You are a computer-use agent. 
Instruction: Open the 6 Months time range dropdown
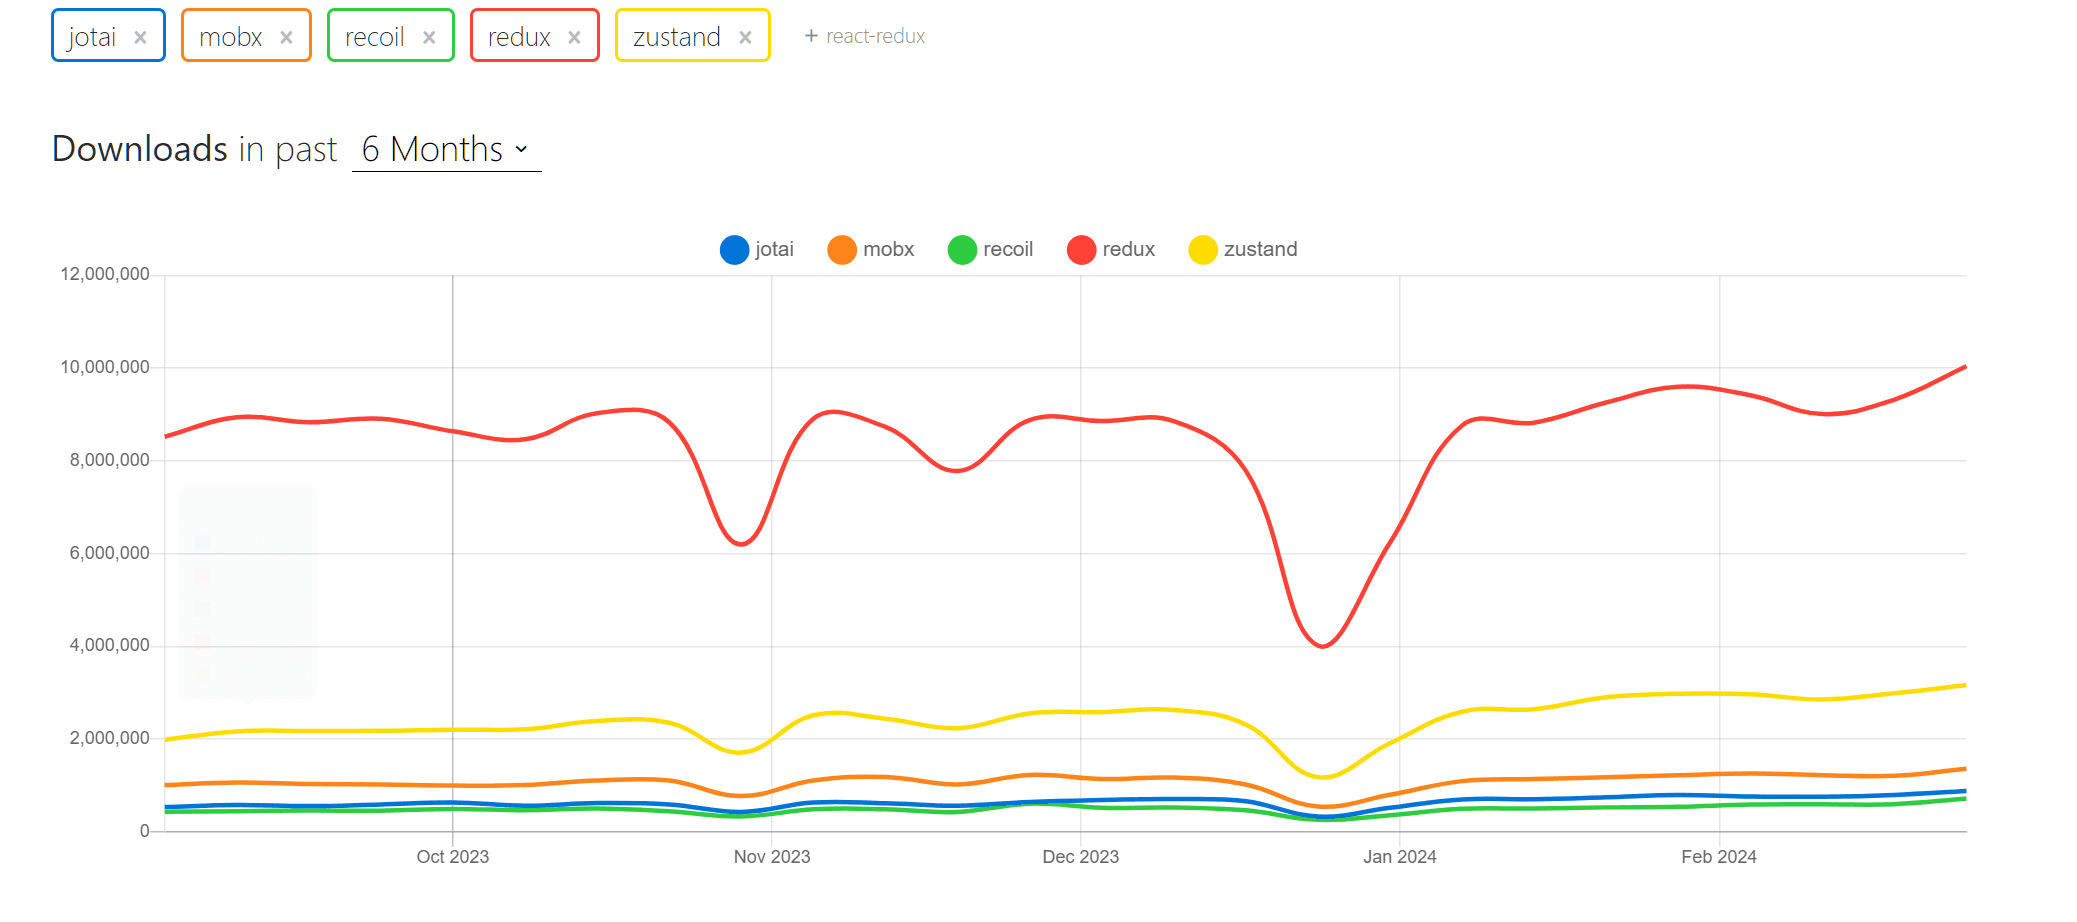point(445,150)
